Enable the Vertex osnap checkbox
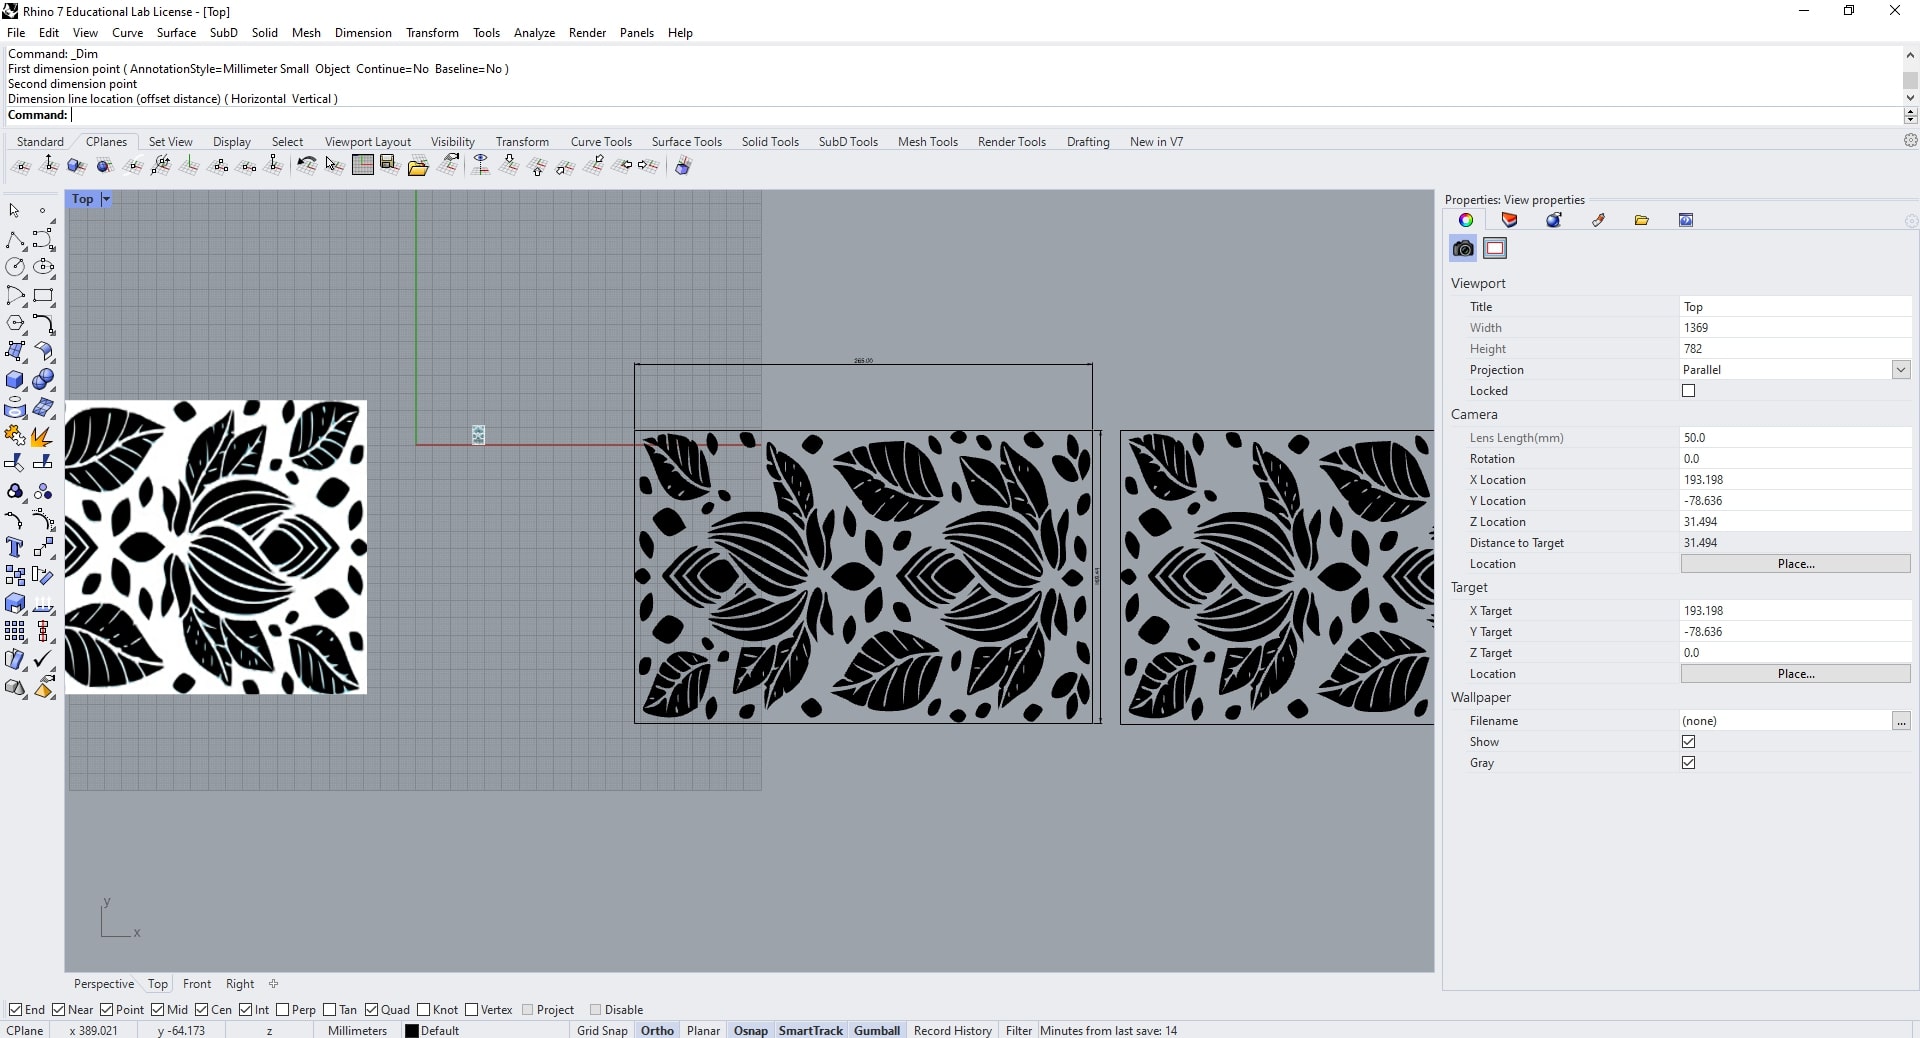Image resolution: width=1920 pixels, height=1038 pixels. coord(472,1009)
